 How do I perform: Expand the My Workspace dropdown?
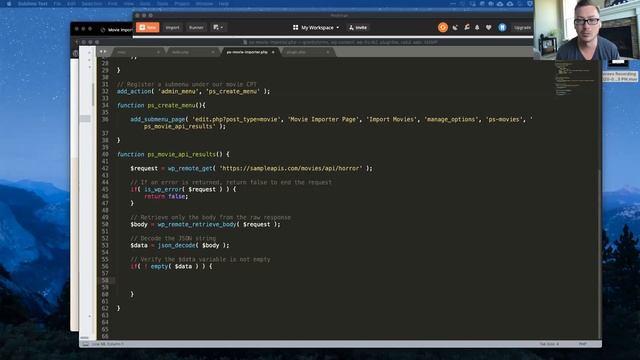coord(316,27)
